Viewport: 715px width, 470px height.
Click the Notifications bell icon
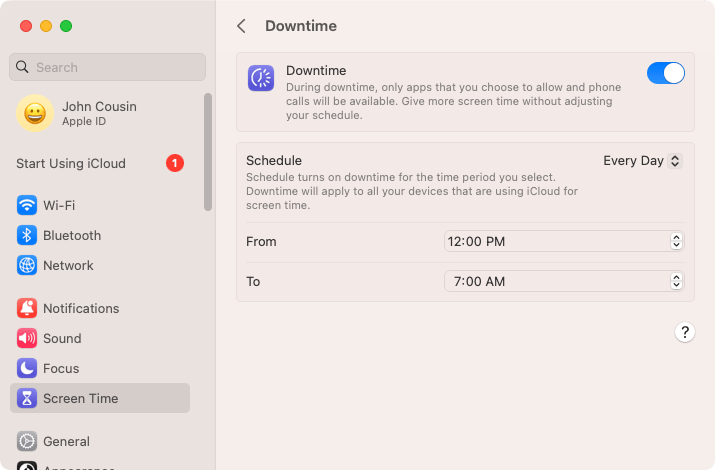pyautogui.click(x=27, y=308)
